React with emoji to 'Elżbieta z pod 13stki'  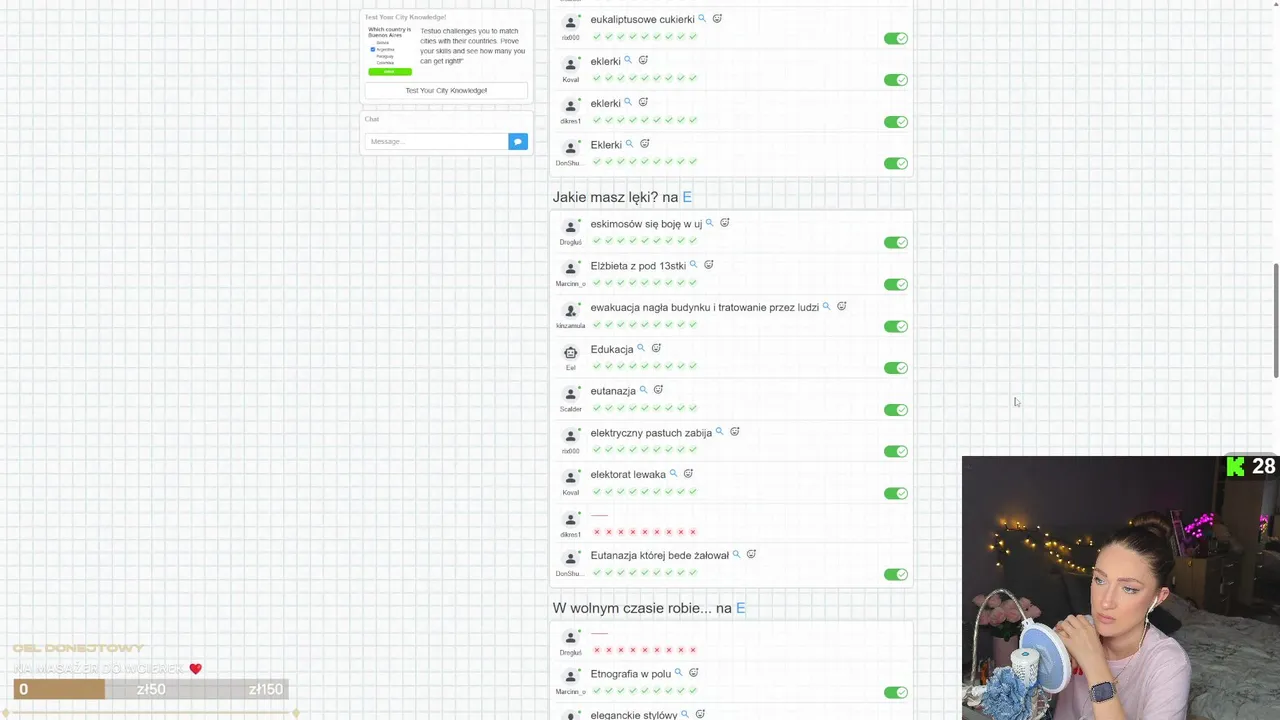pyautogui.click(x=708, y=265)
